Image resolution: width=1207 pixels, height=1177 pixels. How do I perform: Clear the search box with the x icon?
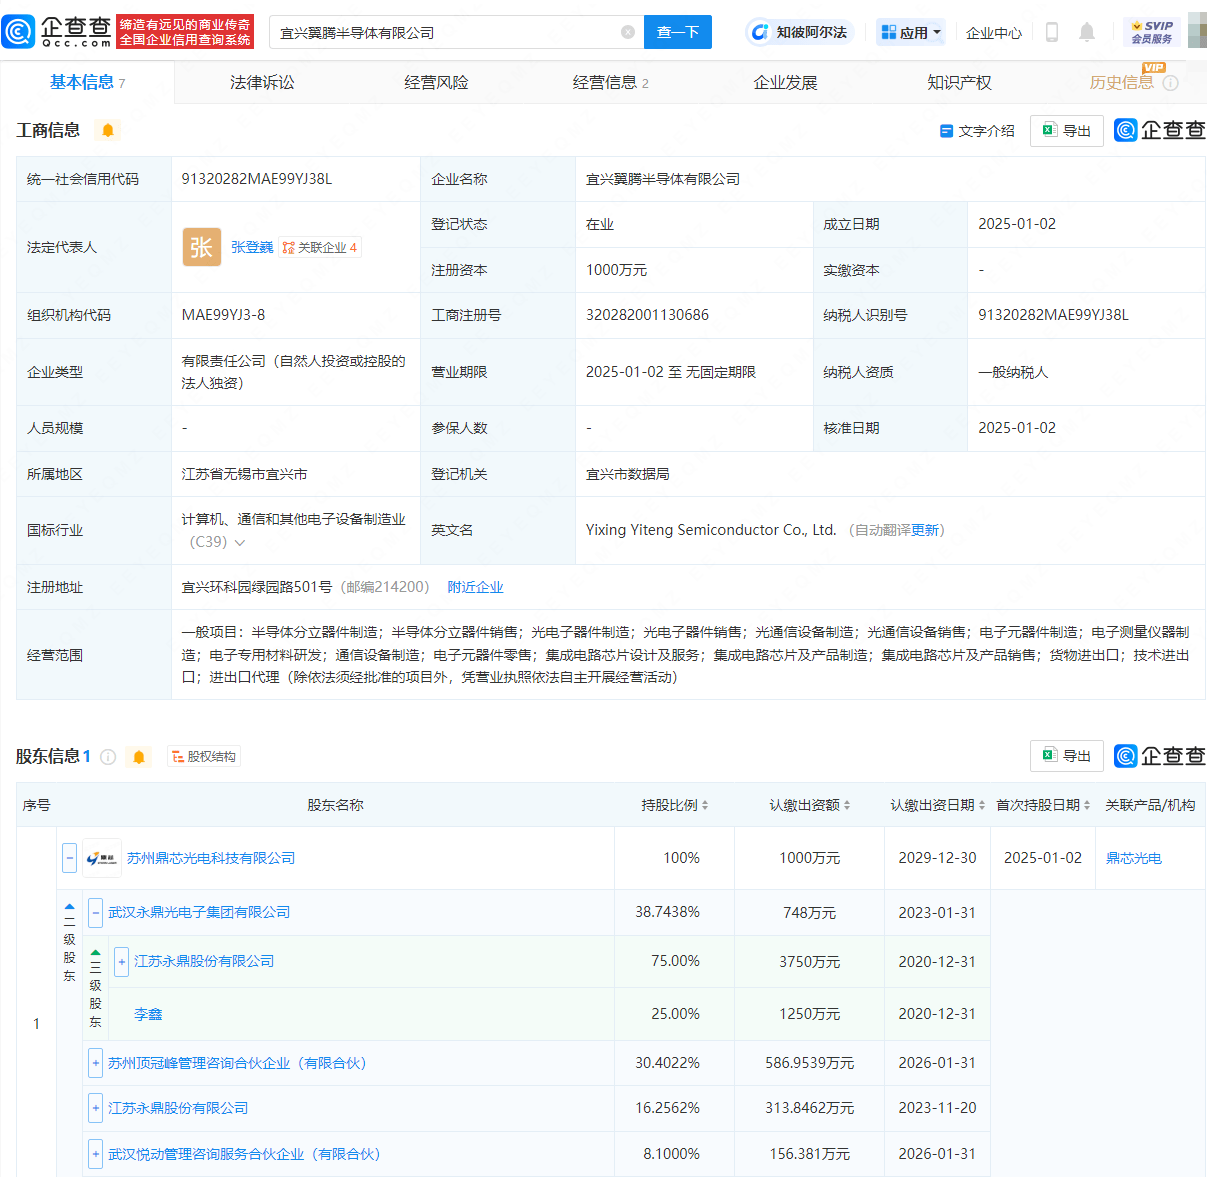click(x=628, y=32)
